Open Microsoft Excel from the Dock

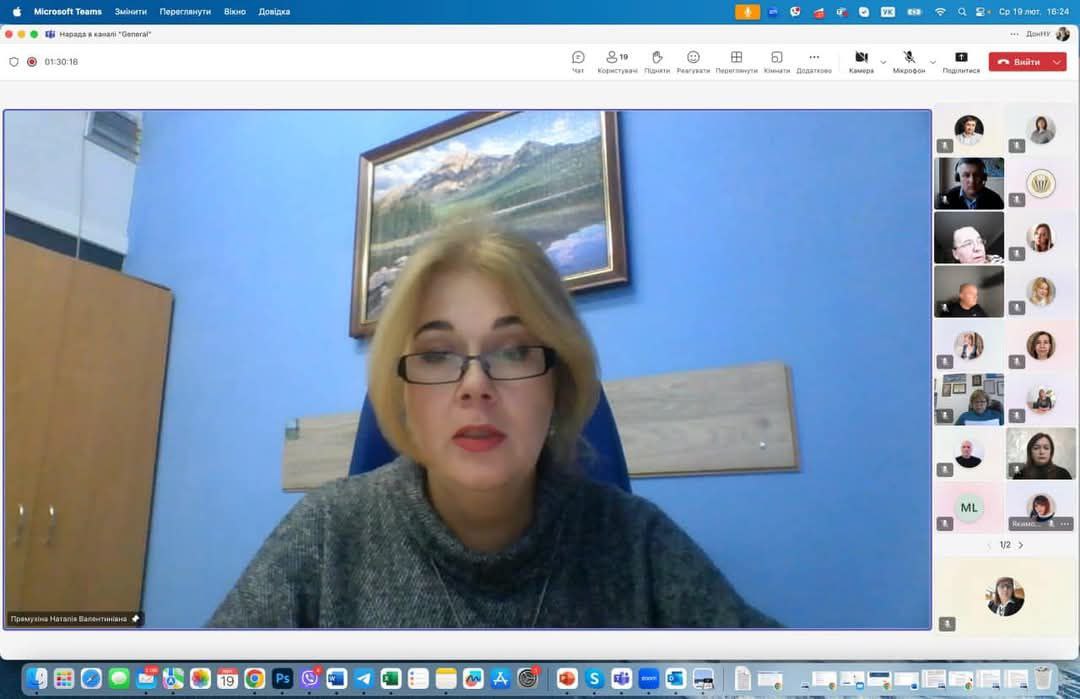point(391,679)
